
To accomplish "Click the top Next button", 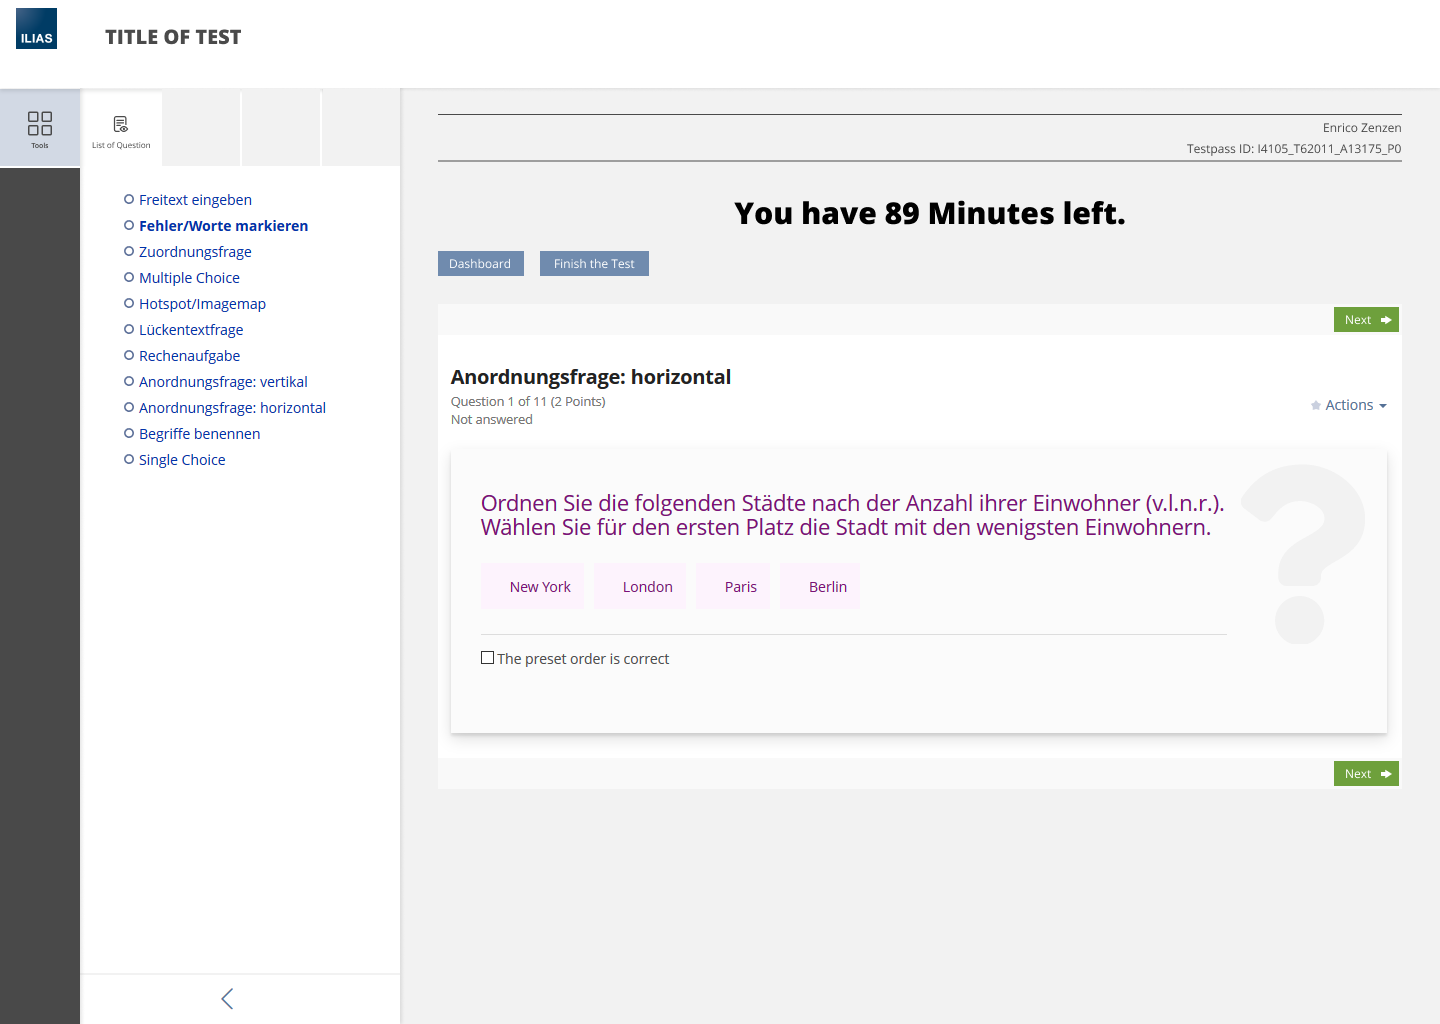I will point(1365,320).
